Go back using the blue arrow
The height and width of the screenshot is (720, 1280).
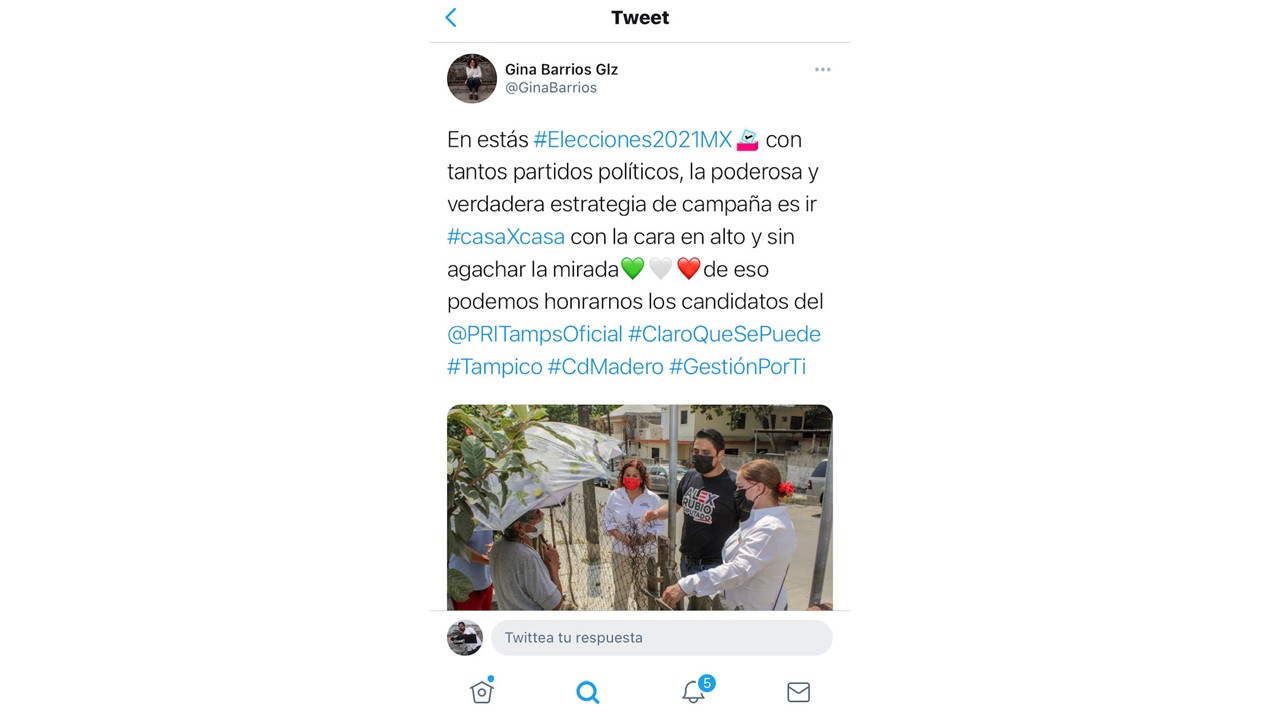pyautogui.click(x=451, y=17)
